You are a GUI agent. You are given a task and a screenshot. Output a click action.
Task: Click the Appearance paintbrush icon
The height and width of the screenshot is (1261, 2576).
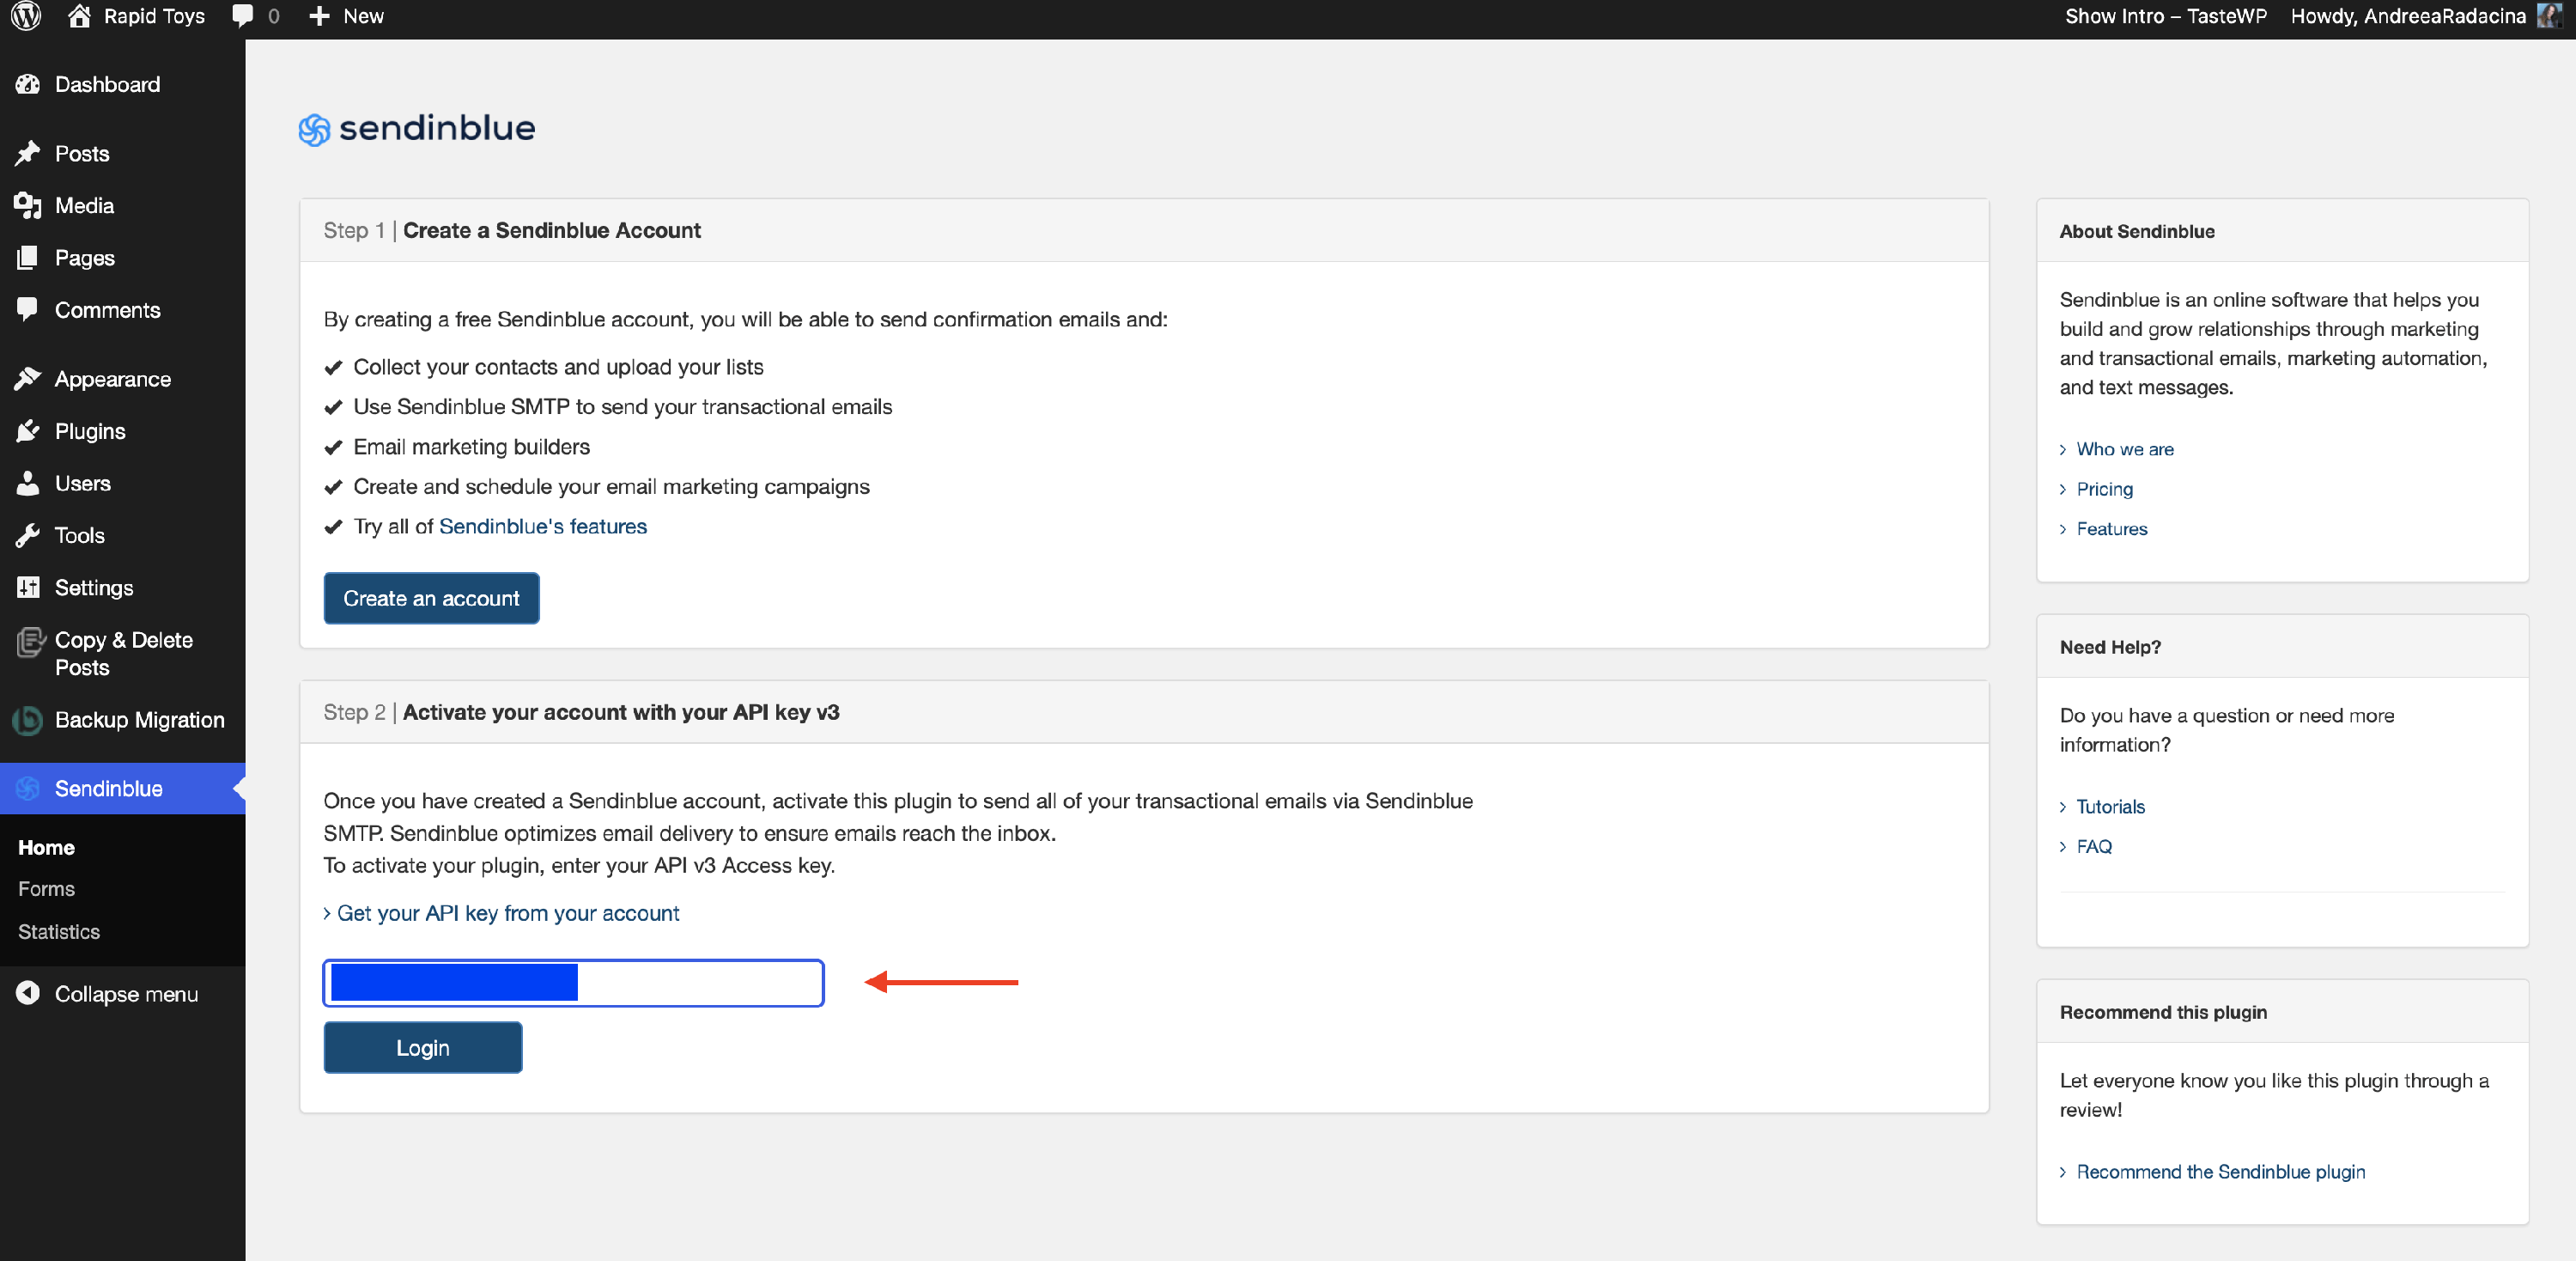pyautogui.click(x=28, y=379)
